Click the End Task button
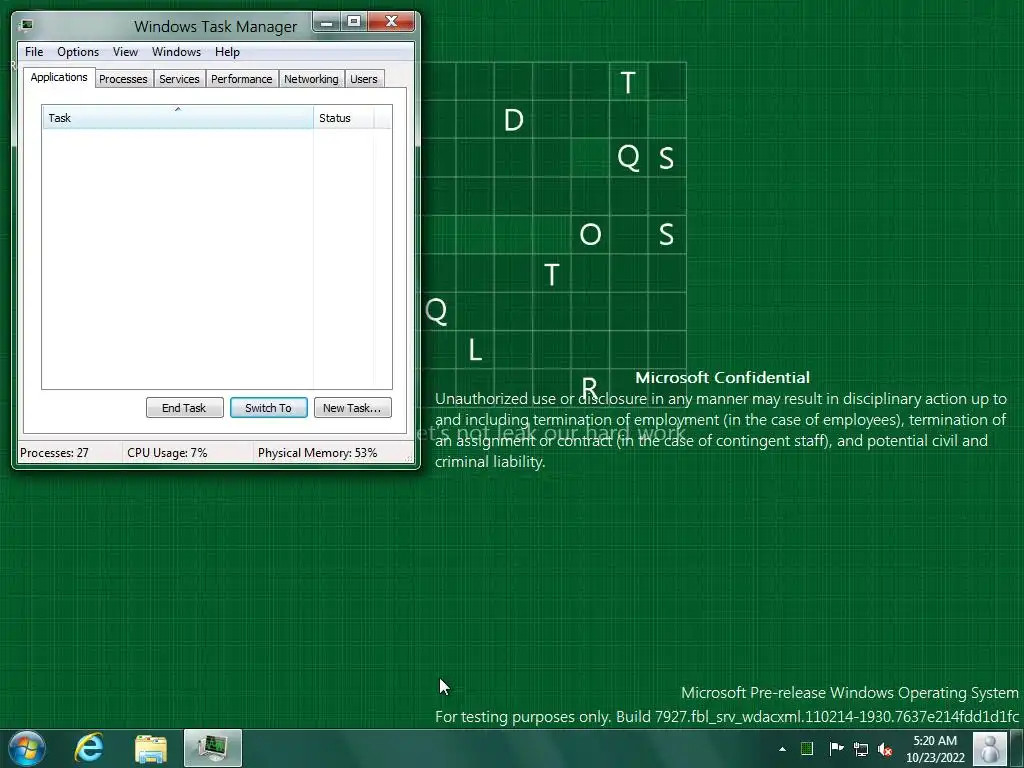Viewport: 1024px width, 768px height. click(184, 408)
